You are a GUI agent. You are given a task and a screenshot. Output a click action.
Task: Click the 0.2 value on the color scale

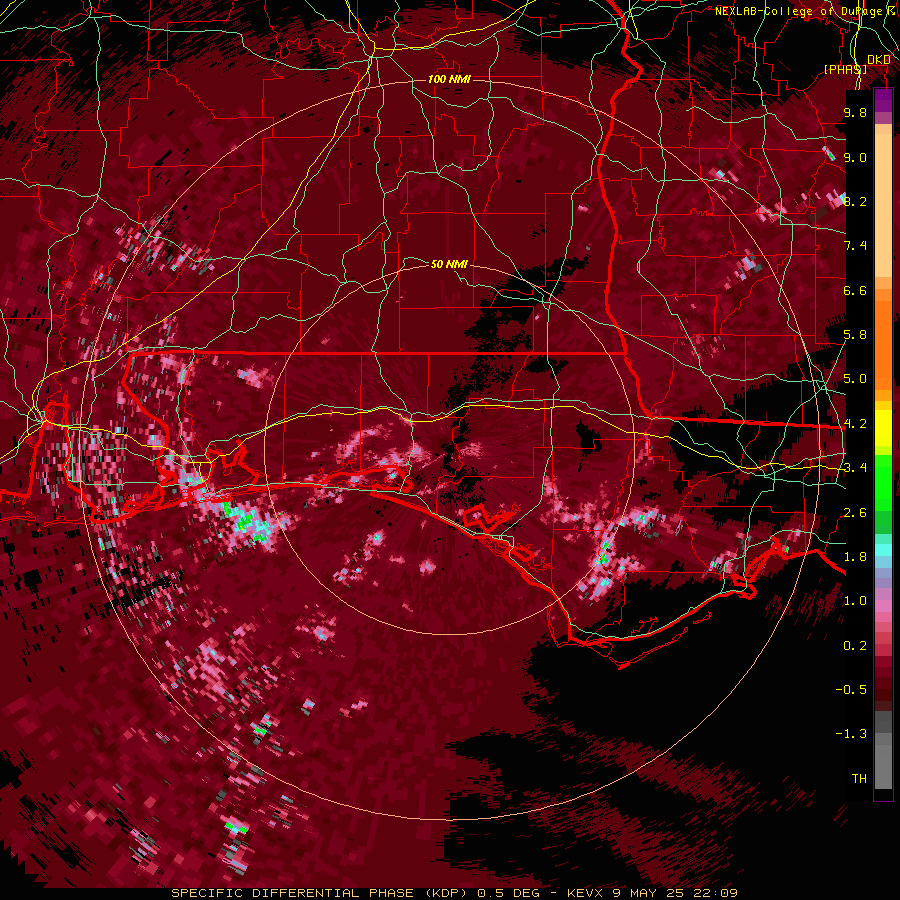[855, 646]
